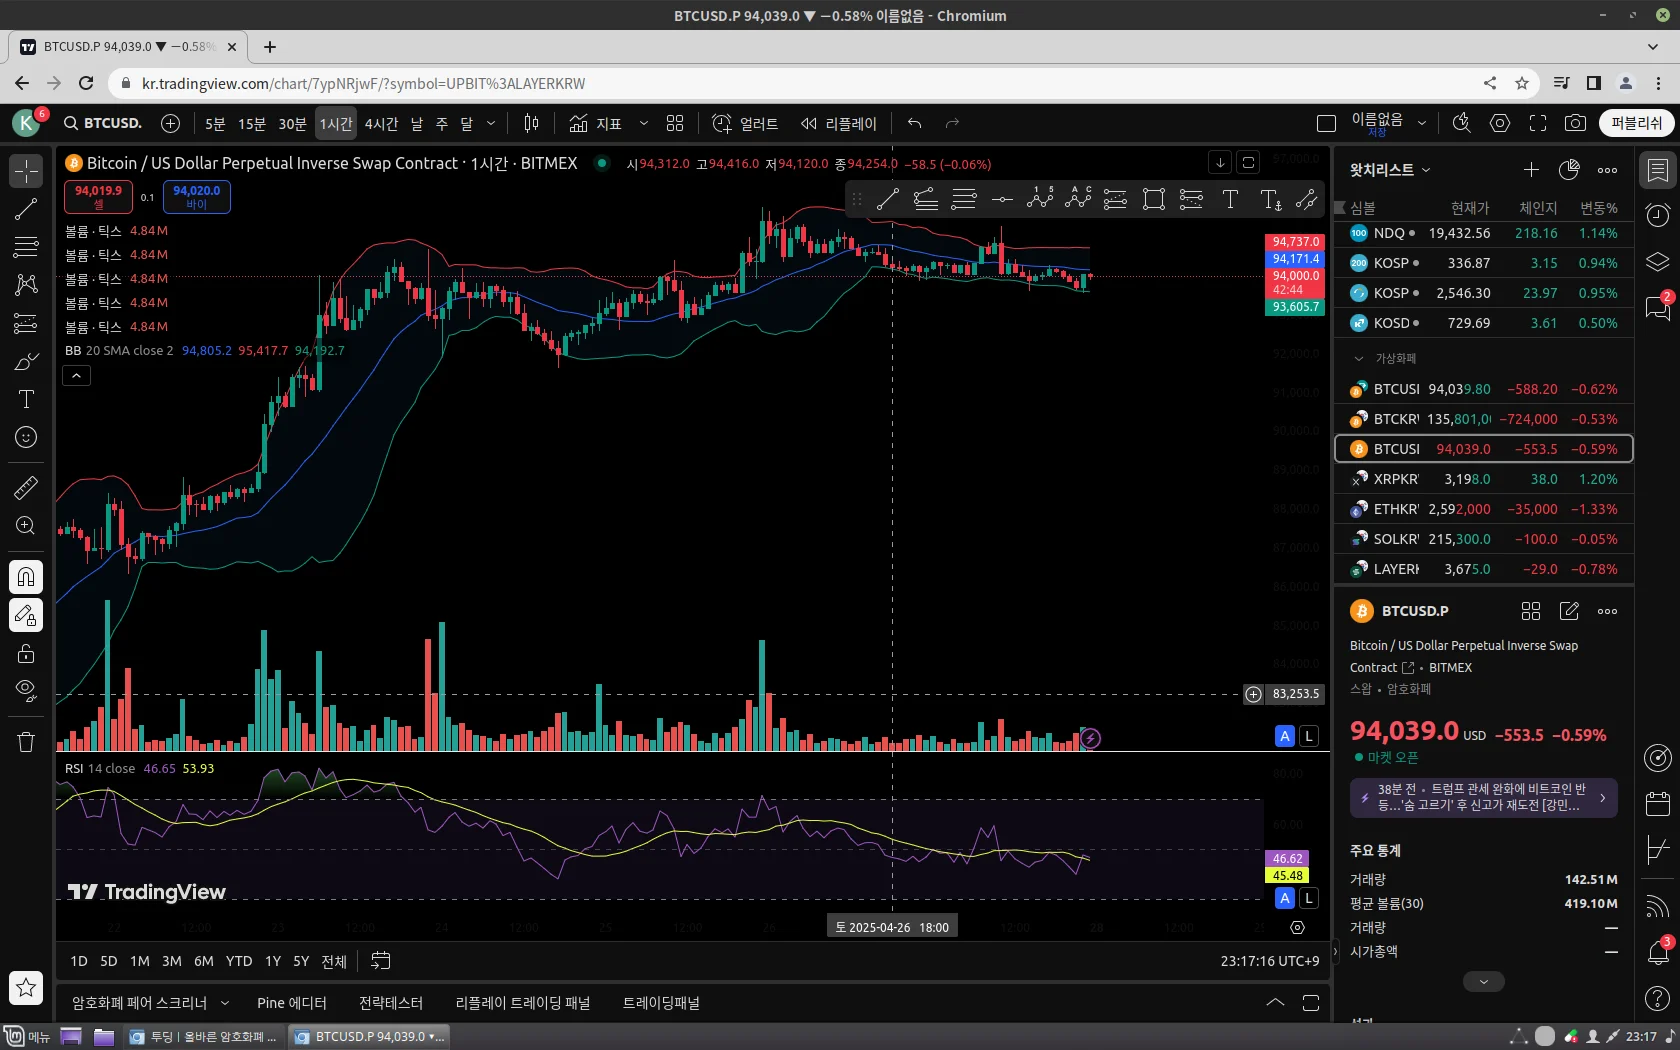Open the 전략테스터 tab
The width and height of the screenshot is (1680, 1050).
point(391,1003)
